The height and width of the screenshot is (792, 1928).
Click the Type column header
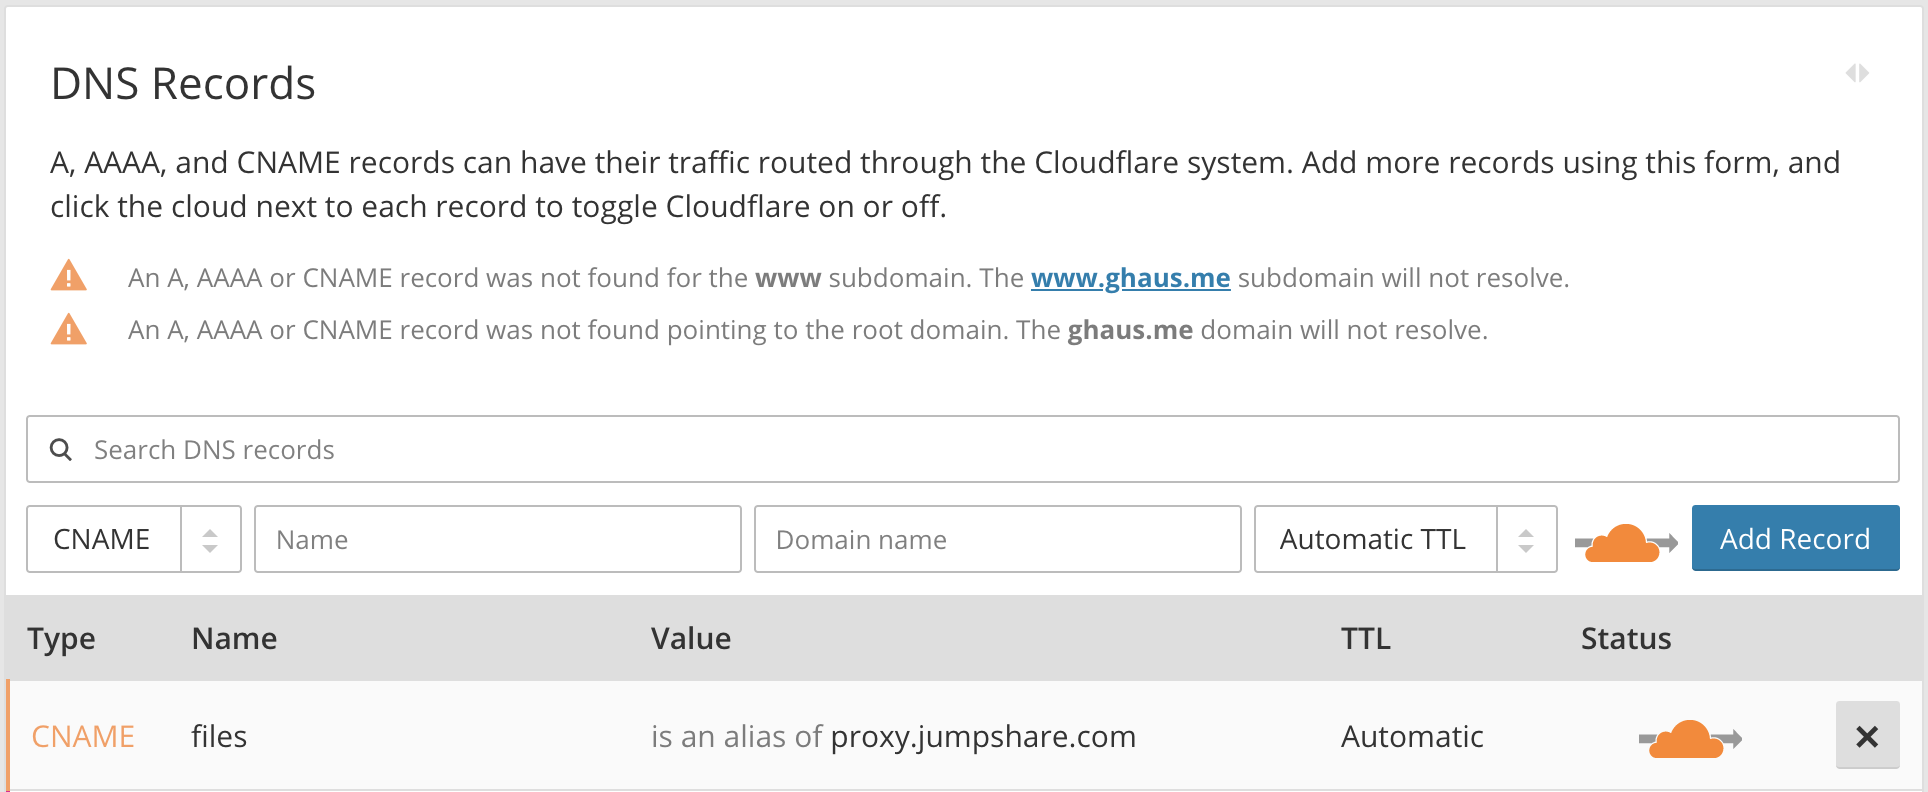[x=61, y=638]
